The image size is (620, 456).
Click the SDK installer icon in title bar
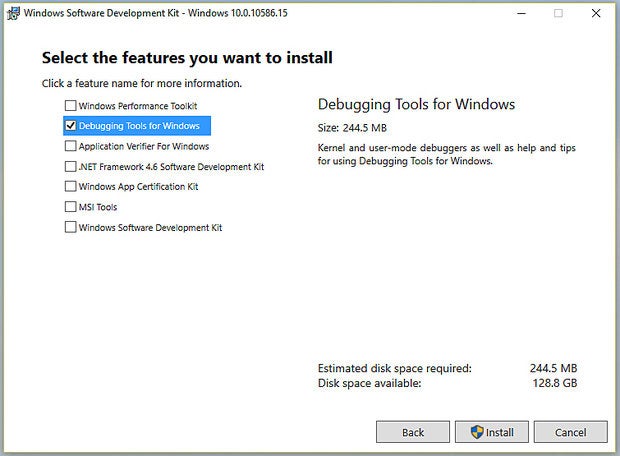tap(13, 13)
